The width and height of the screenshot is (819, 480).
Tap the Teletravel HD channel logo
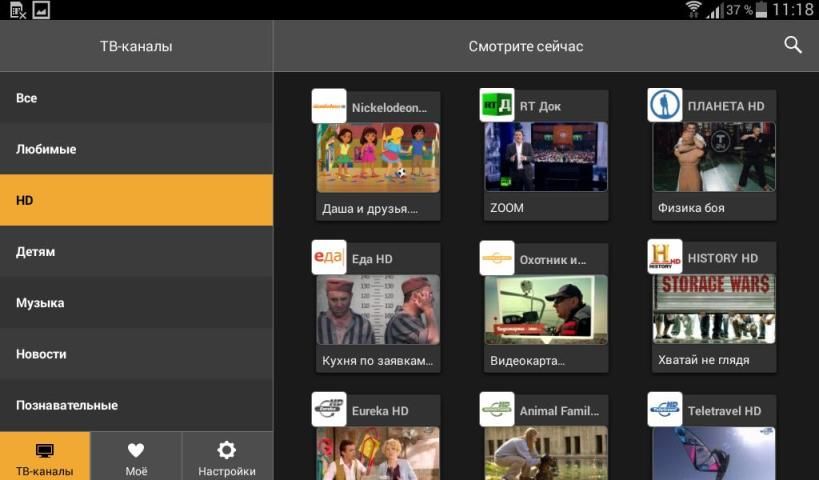(665, 410)
